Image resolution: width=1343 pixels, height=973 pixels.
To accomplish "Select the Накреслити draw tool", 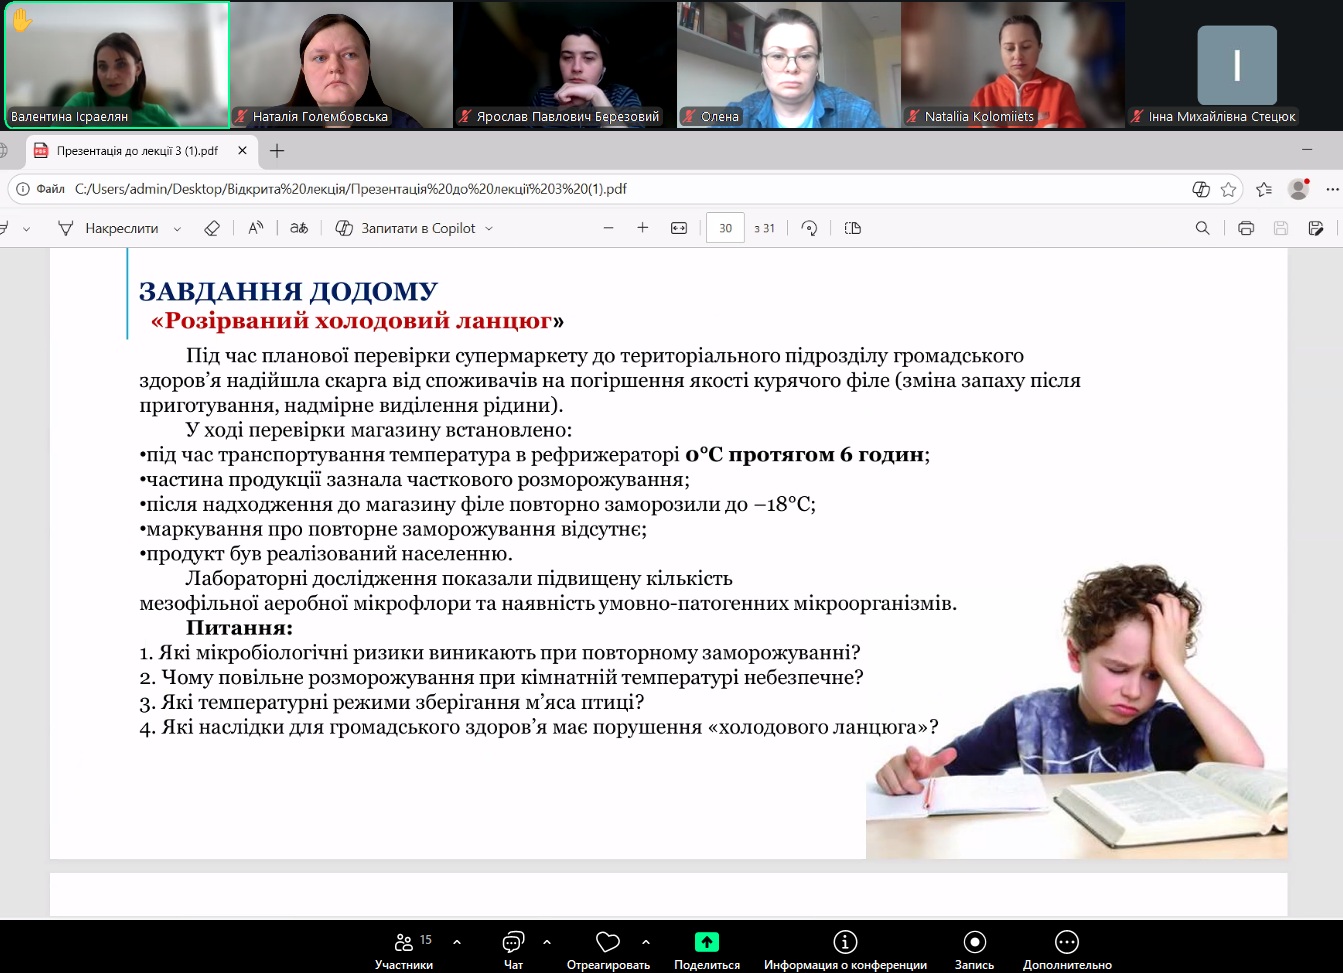I will [x=108, y=228].
